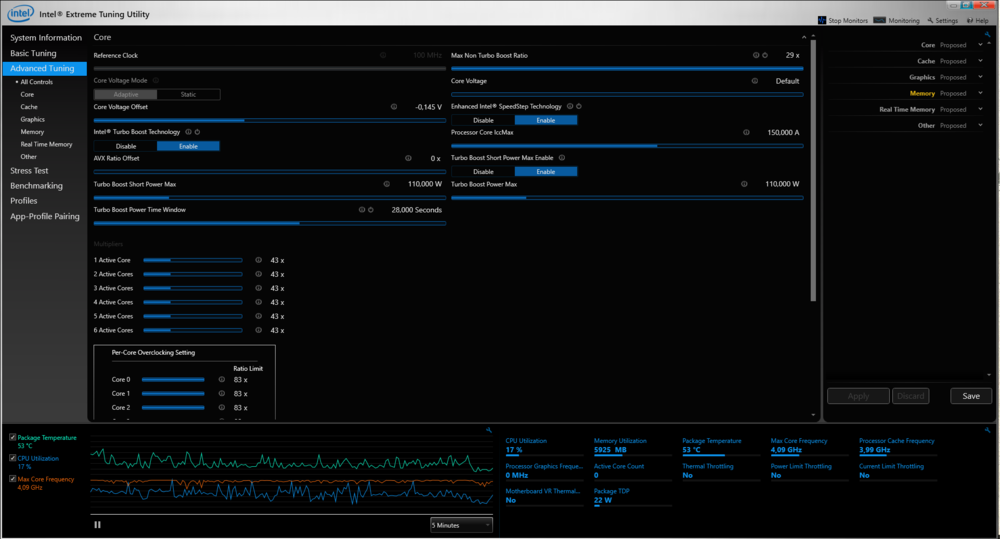Click info icon beside Core Voltage Offset
Image resolution: width=1000 pixels, height=539 pixels.
(x=393, y=106)
